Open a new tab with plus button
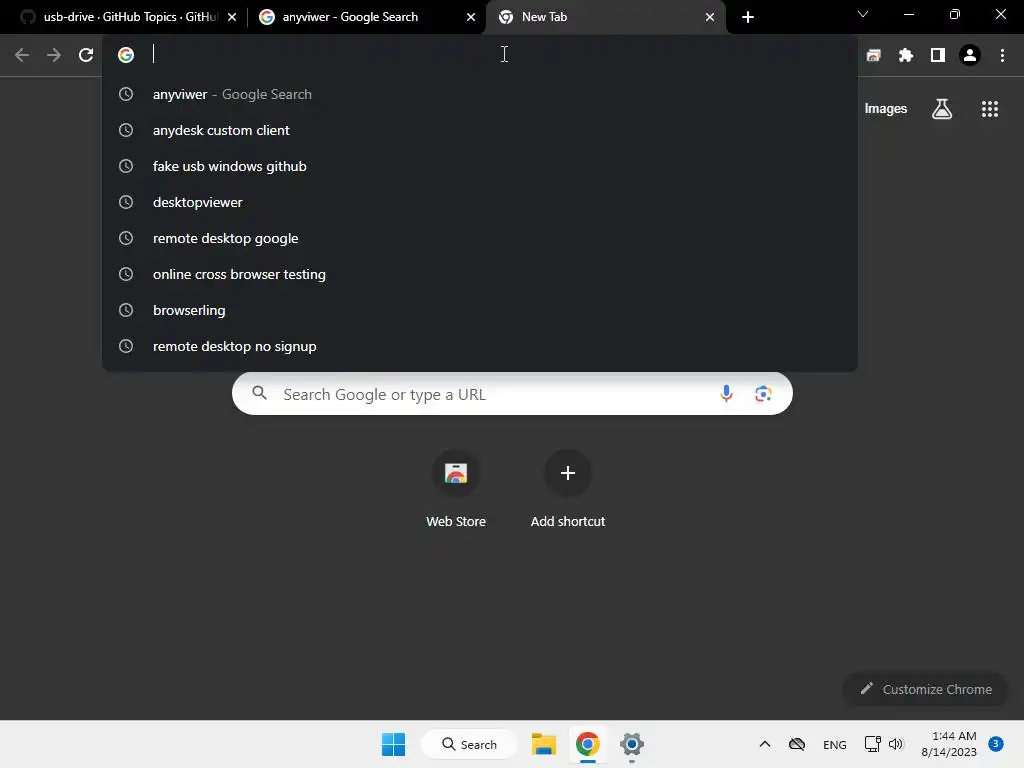The width and height of the screenshot is (1024, 768). coord(748,17)
